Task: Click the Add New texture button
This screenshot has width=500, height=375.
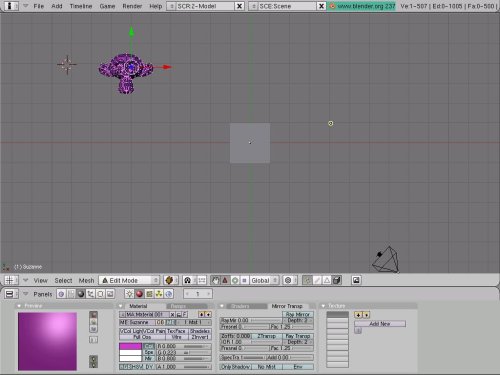Action: tap(380, 324)
